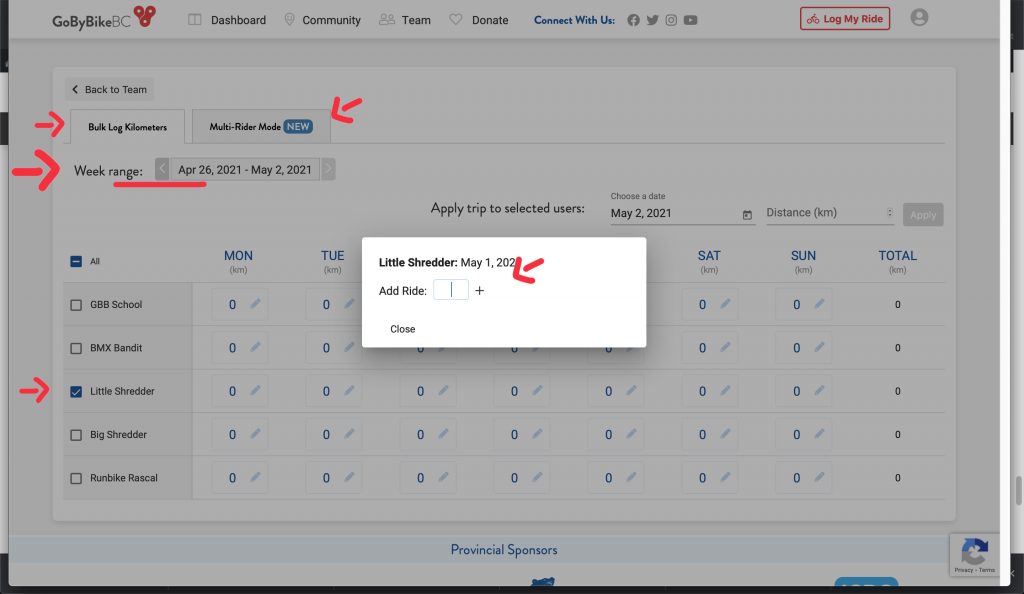Open the Twitter link icon

[652, 20]
